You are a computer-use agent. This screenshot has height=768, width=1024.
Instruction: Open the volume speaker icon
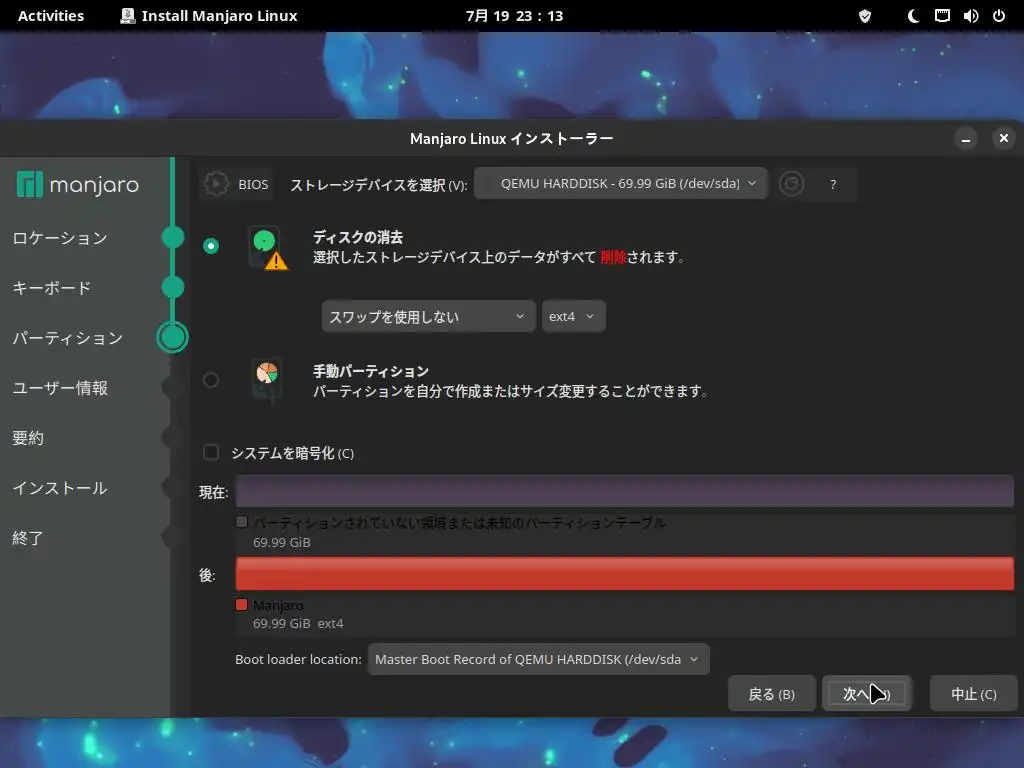970,16
